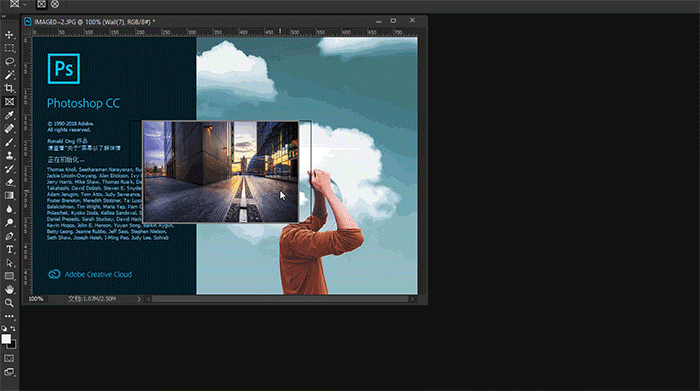Expand the collapsed toolbar double arrows
The image size is (700, 391).
(4, 17)
